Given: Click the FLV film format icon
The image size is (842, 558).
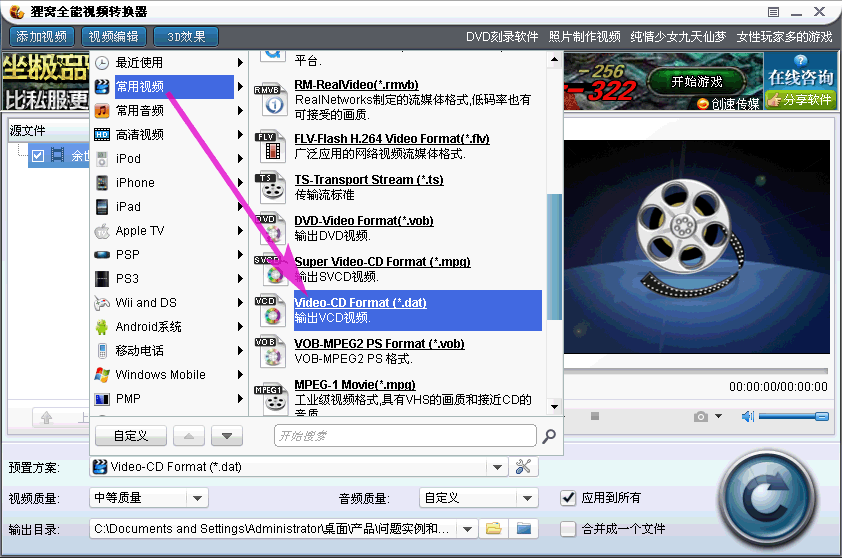Looking at the screenshot, I should click(x=272, y=147).
